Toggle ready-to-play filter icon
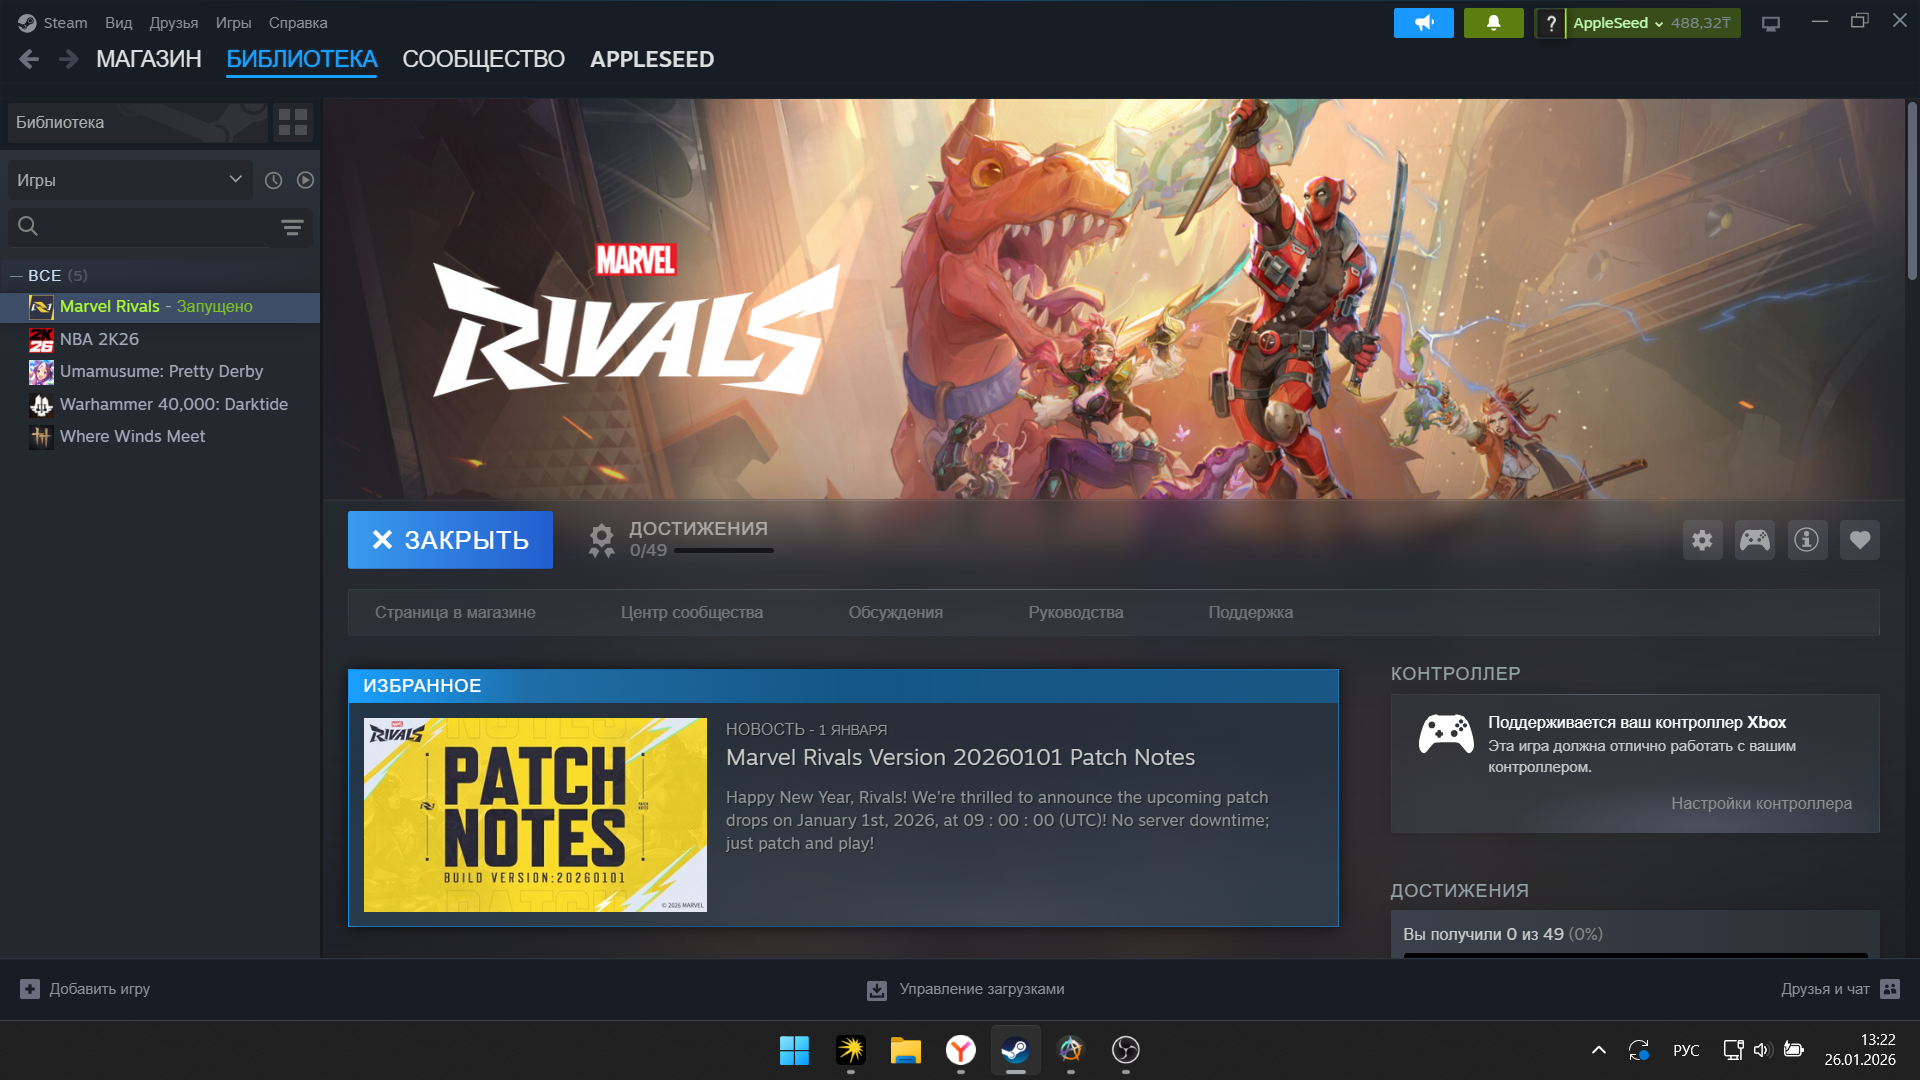Screen dimensions: 1920x1080 [x=305, y=180]
